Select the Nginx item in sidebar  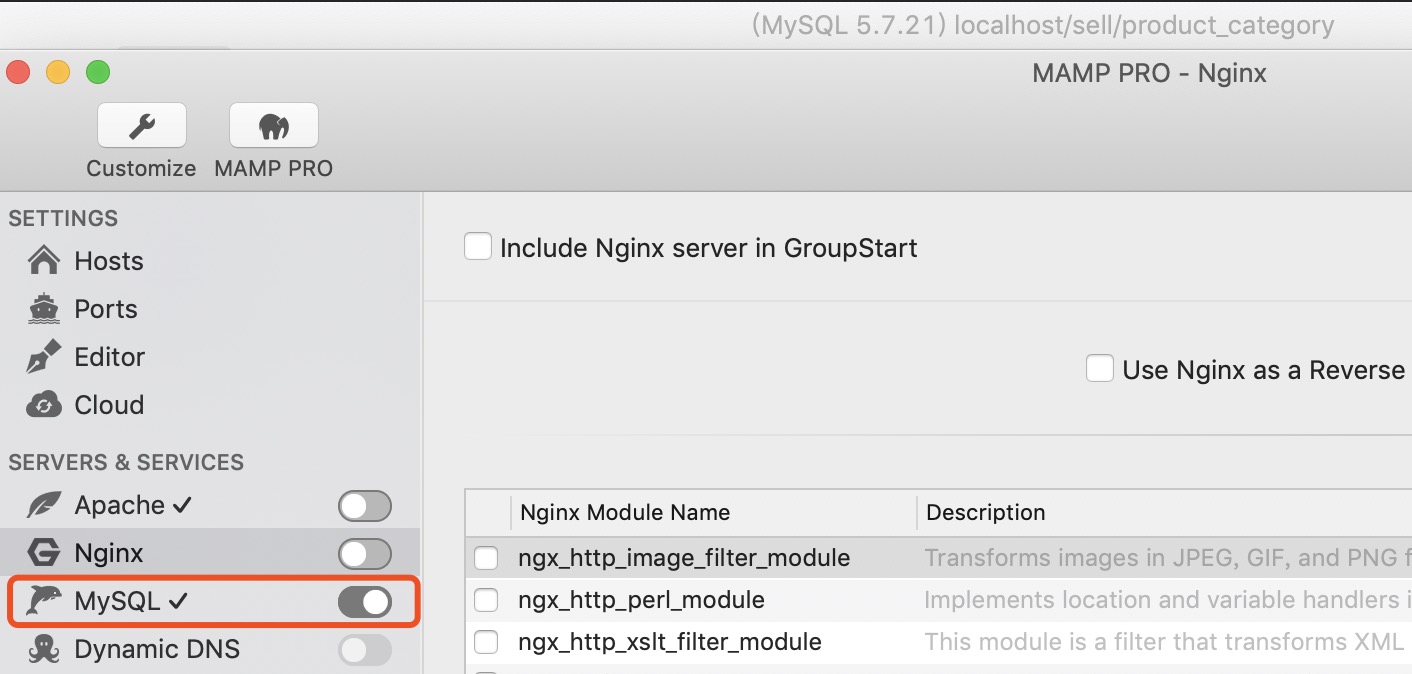(x=109, y=553)
